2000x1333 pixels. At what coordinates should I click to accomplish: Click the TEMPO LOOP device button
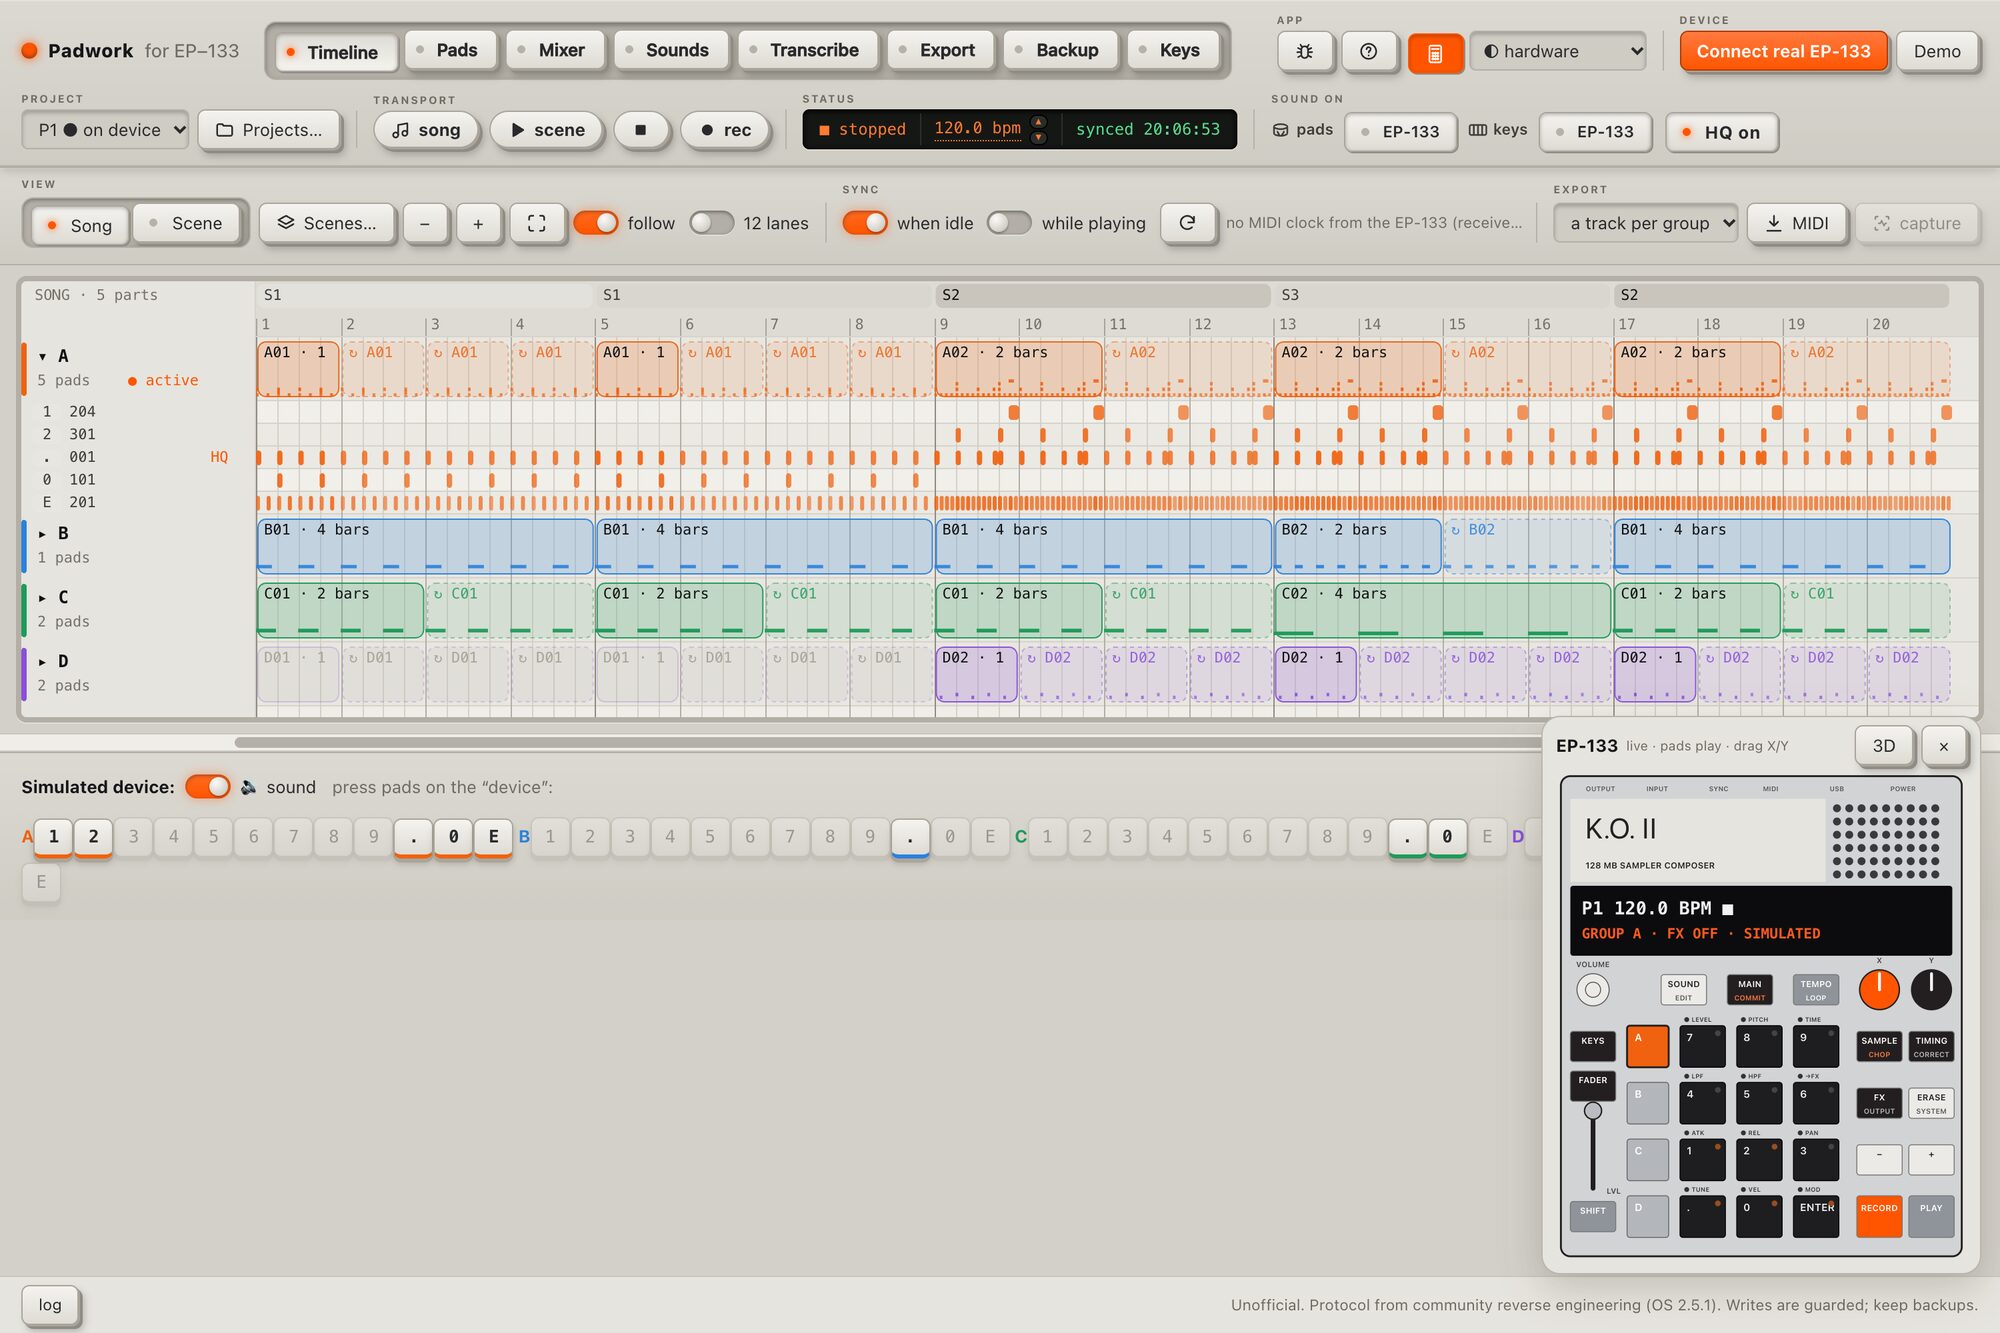point(1815,990)
